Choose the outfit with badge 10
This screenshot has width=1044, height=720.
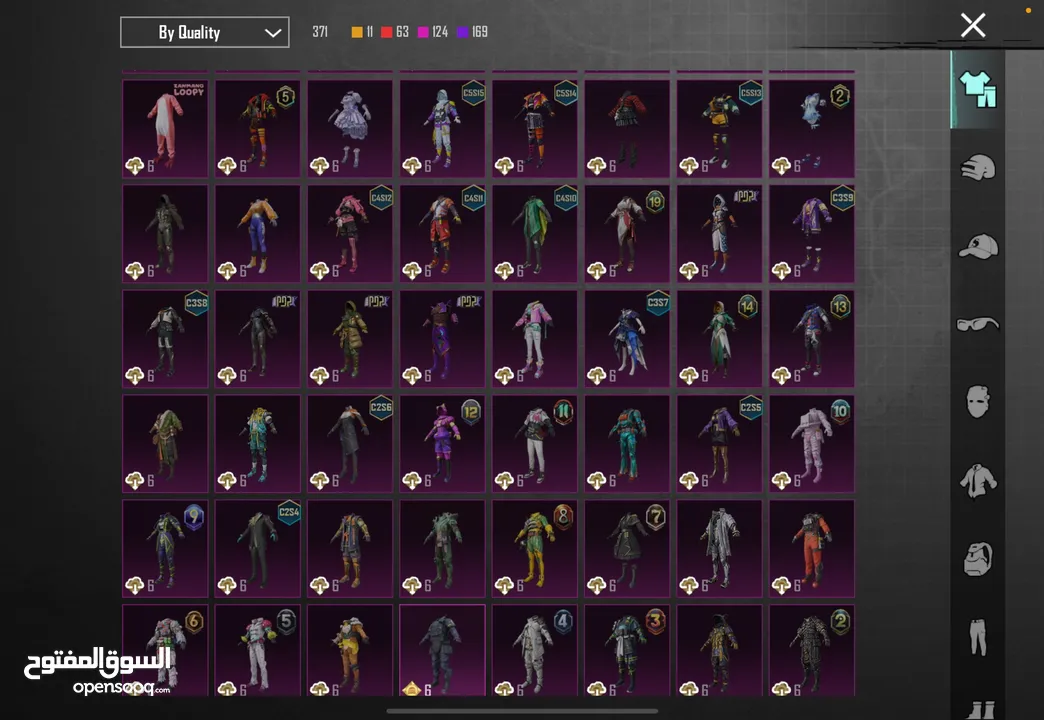pos(812,444)
